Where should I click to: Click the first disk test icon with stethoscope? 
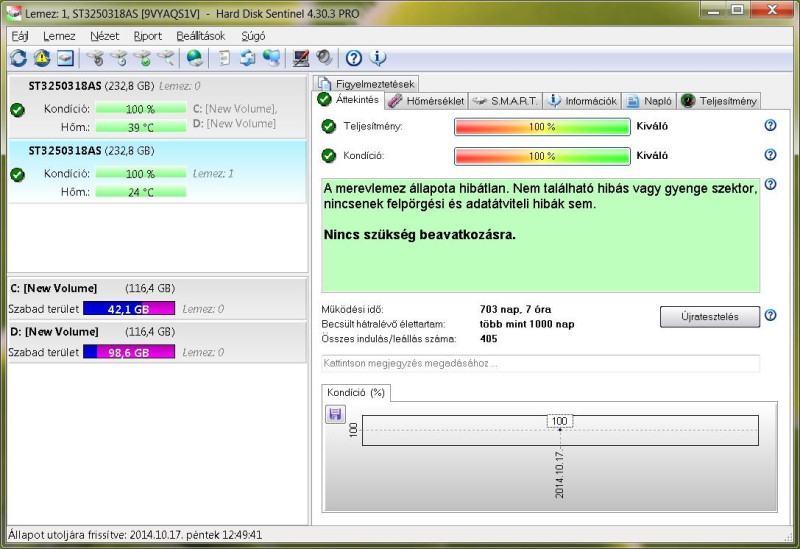point(95,58)
